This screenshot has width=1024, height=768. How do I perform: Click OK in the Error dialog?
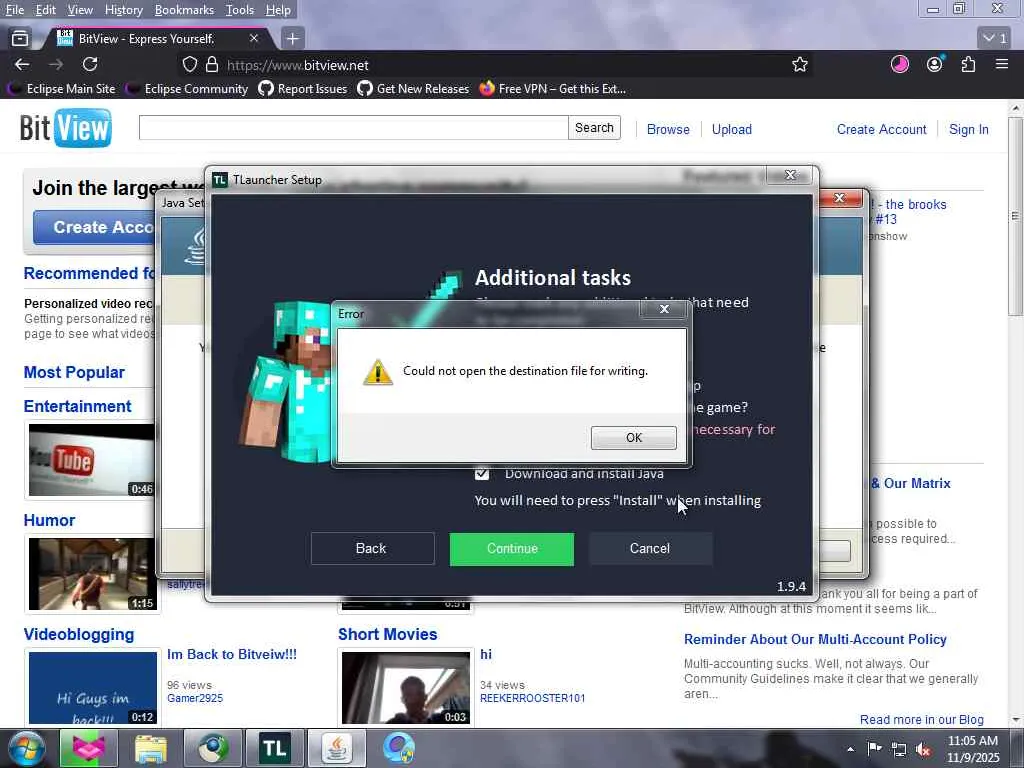pyautogui.click(x=633, y=438)
